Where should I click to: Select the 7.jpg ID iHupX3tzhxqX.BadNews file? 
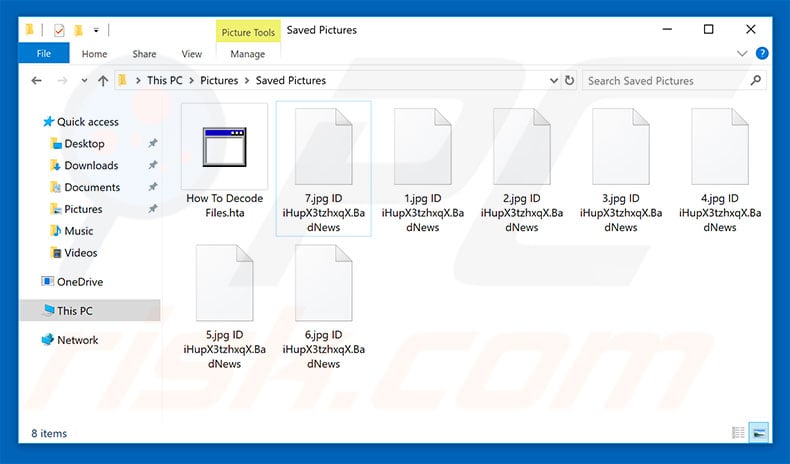(x=323, y=169)
